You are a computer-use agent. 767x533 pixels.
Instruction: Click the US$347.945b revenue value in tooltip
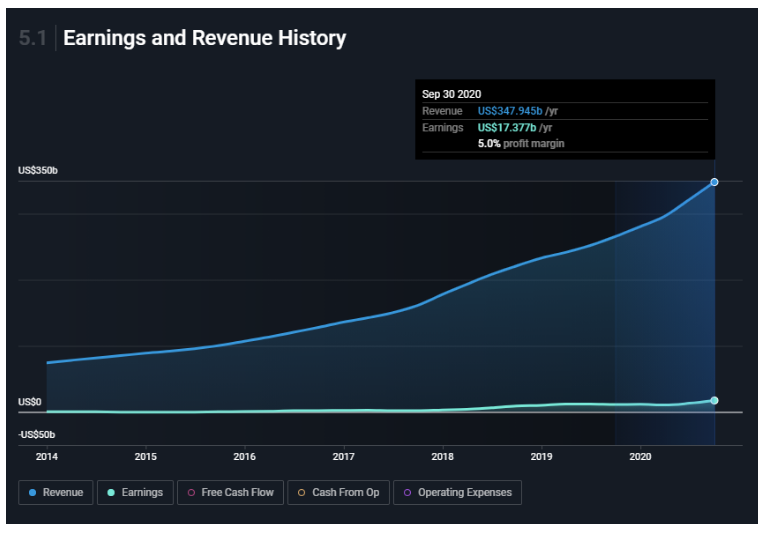[x=510, y=111]
